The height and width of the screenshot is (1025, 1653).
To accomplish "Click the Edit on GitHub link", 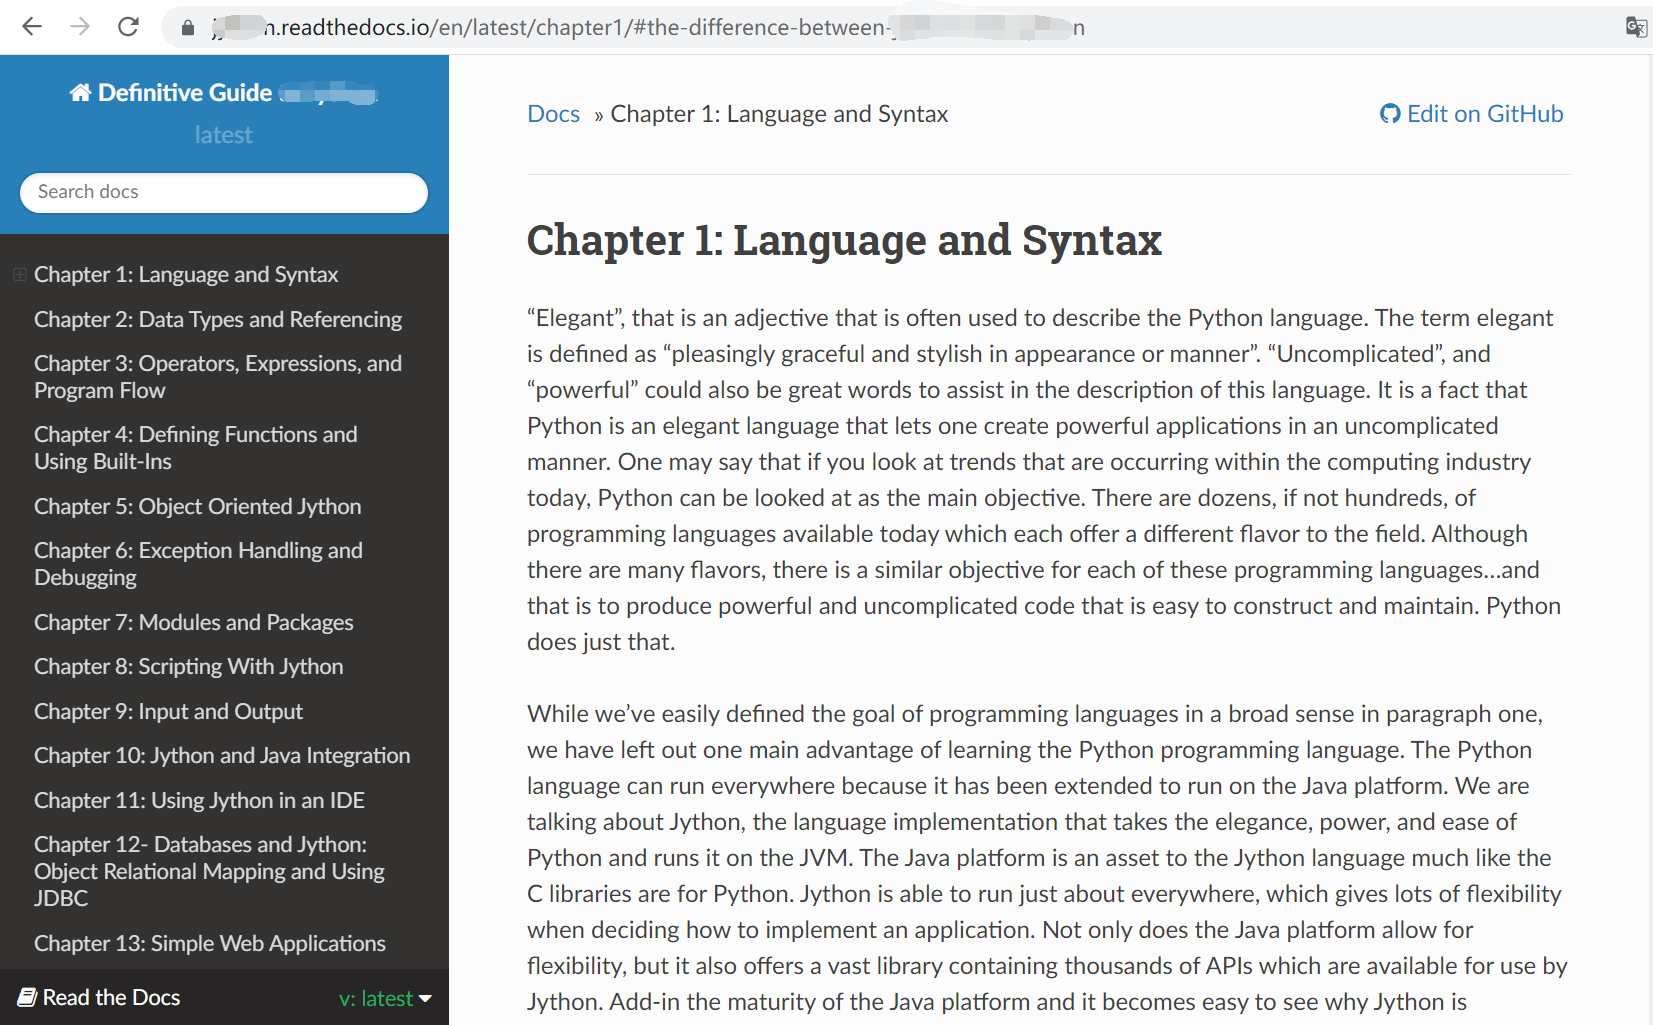I will tap(1484, 114).
